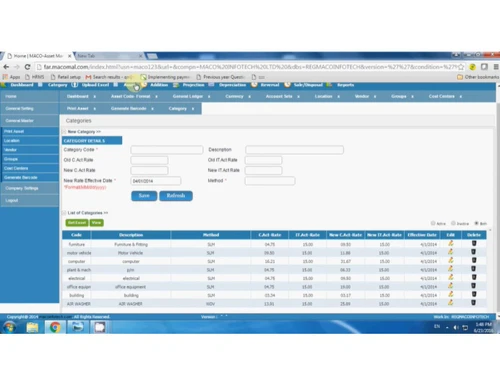Click the Method input field
The height and width of the screenshot is (375, 500).
pyautogui.click(x=270, y=181)
